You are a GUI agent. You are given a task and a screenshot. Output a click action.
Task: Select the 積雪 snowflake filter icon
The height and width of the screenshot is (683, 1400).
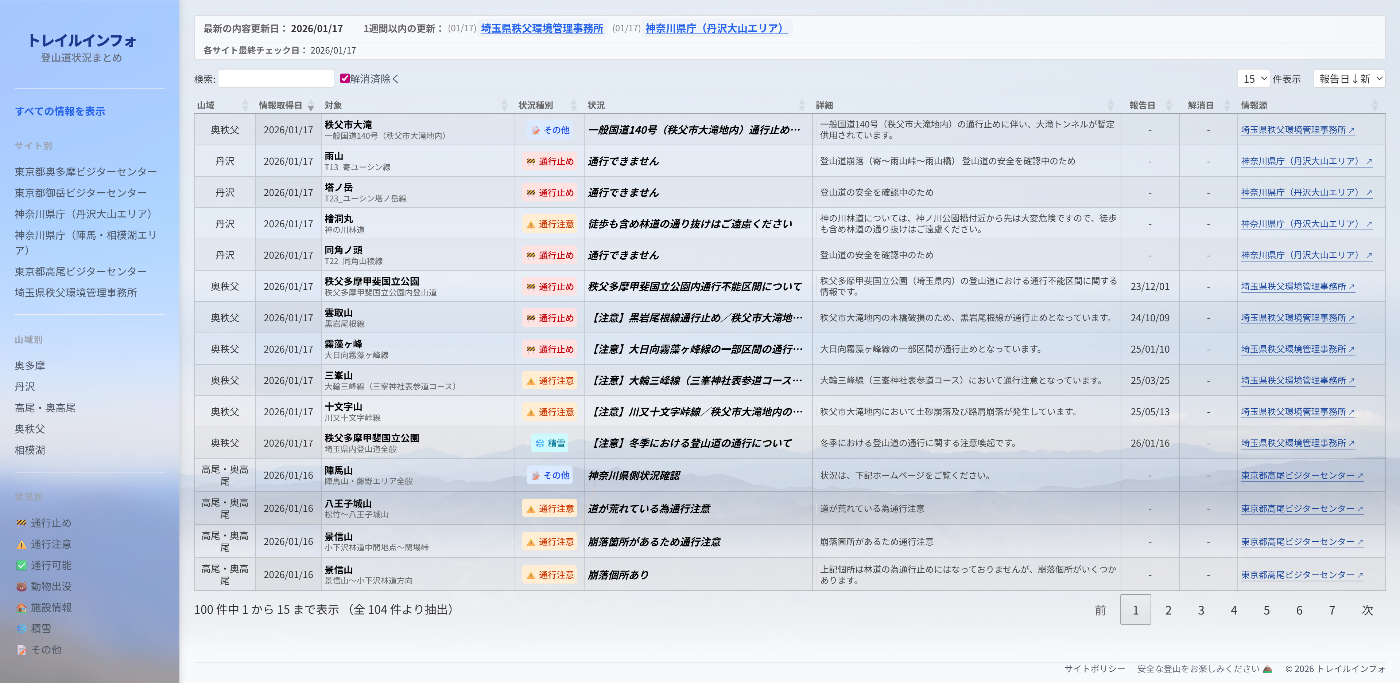[x=20, y=627]
